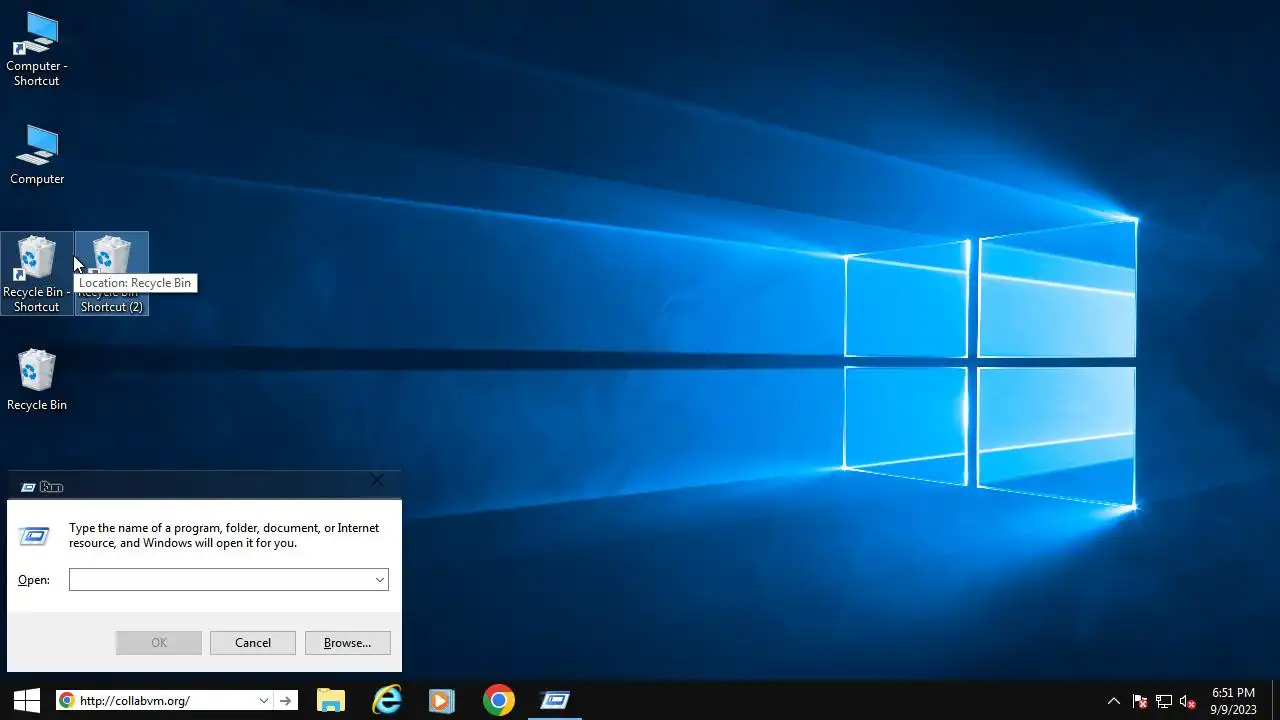Open the network status tray icon

(x=1164, y=701)
